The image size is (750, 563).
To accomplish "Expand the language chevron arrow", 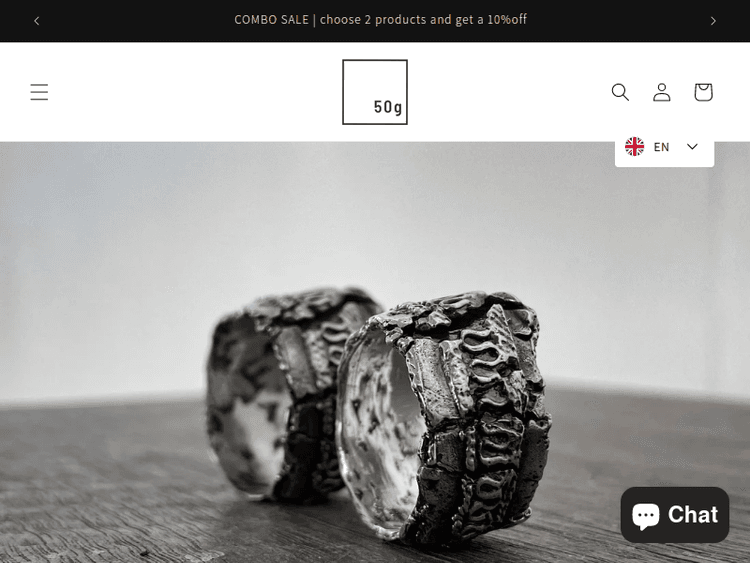I will 692,146.
